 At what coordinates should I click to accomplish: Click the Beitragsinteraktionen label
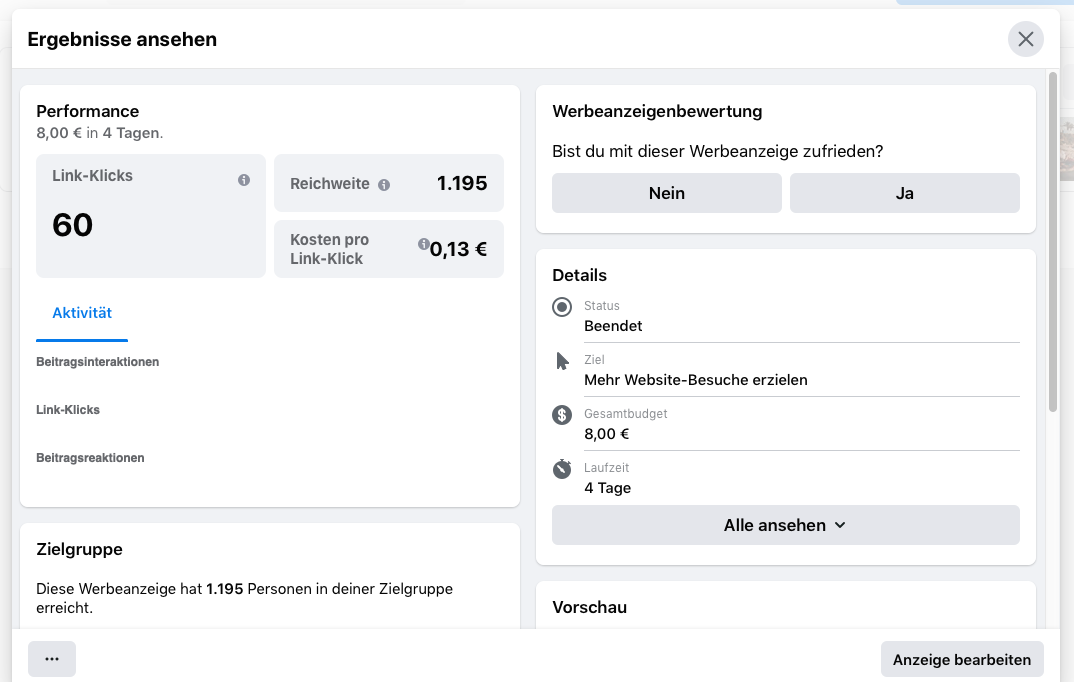(x=97, y=362)
